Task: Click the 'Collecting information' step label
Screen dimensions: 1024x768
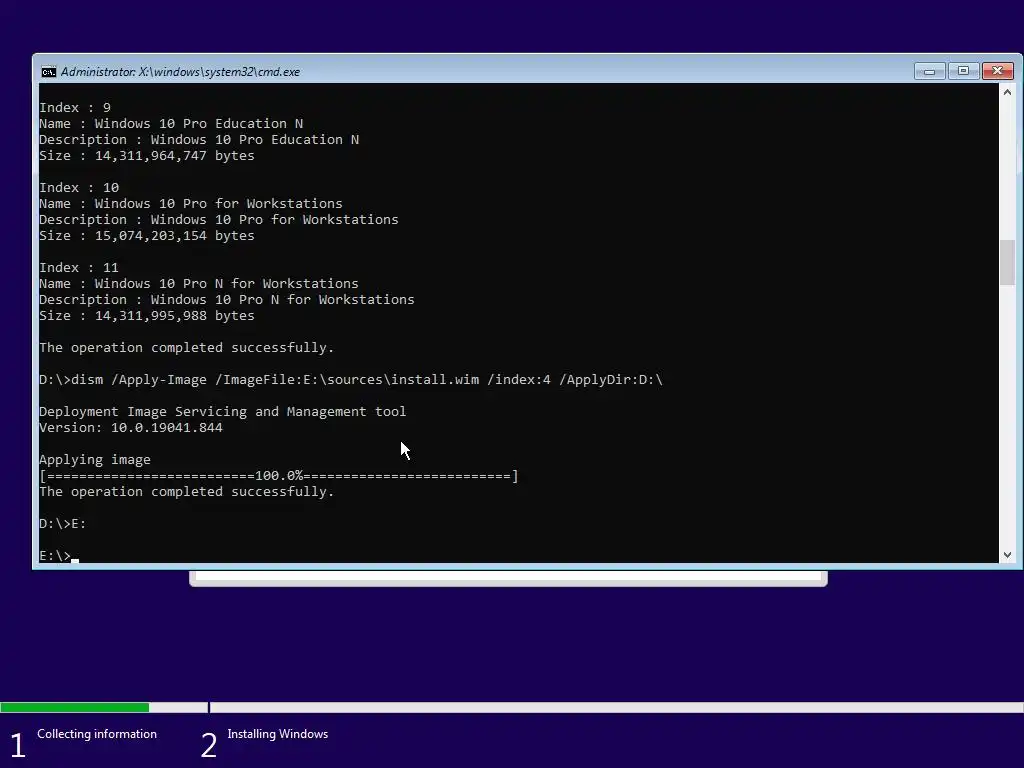Action: pos(97,734)
